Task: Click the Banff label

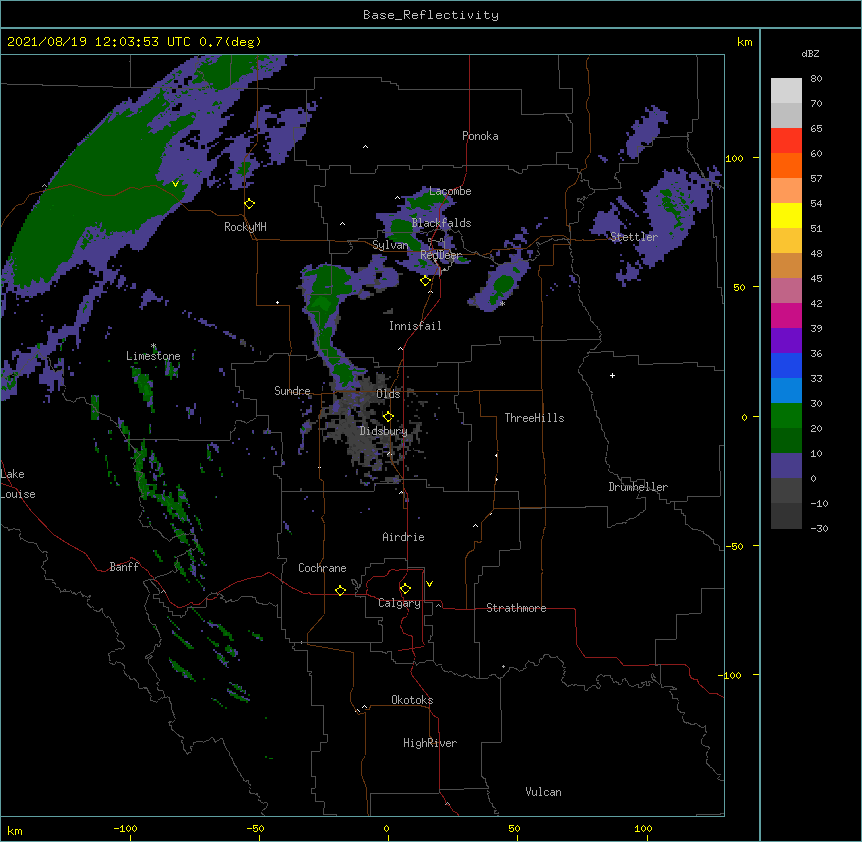Action: [124, 567]
